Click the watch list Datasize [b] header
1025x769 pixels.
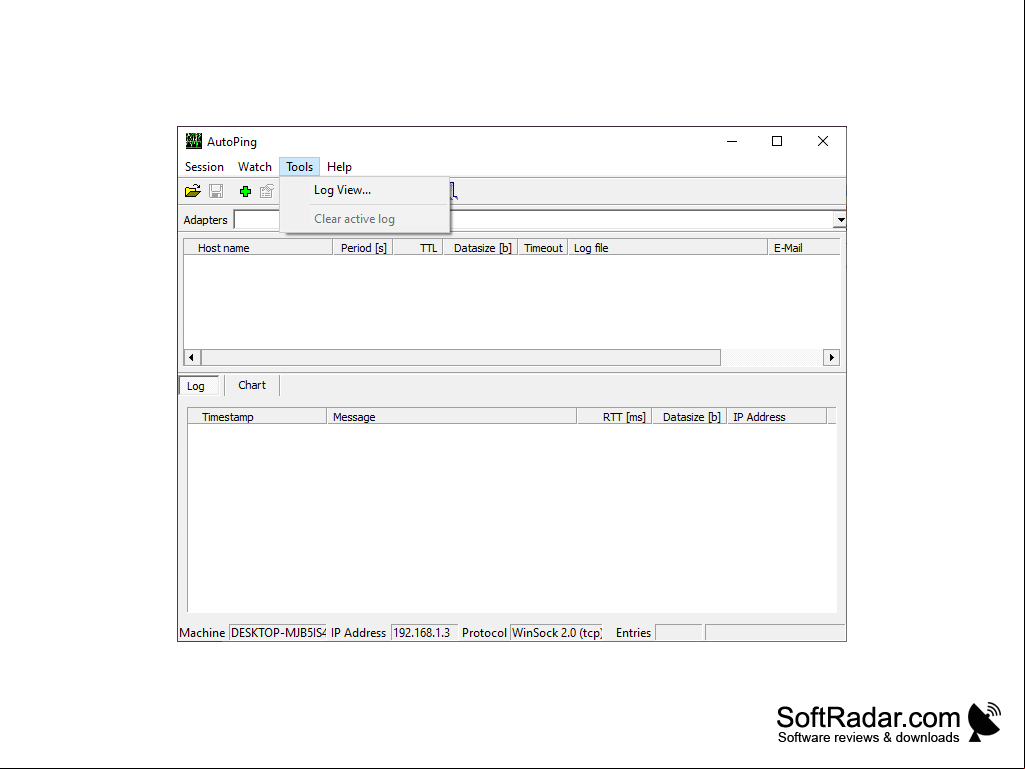[x=481, y=248]
